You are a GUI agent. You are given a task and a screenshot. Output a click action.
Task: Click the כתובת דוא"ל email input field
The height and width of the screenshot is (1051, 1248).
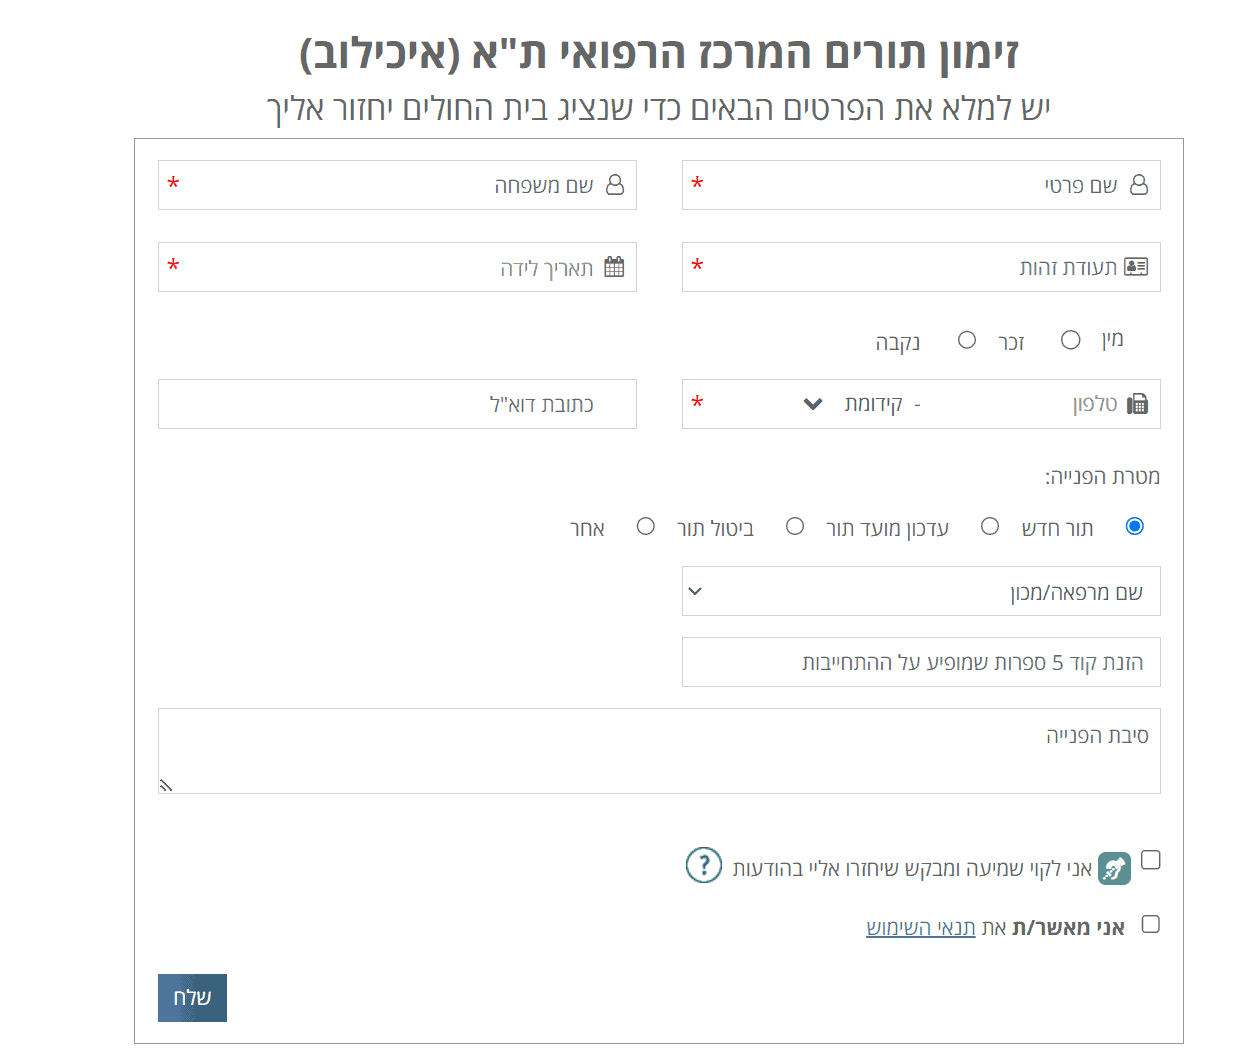coord(397,404)
